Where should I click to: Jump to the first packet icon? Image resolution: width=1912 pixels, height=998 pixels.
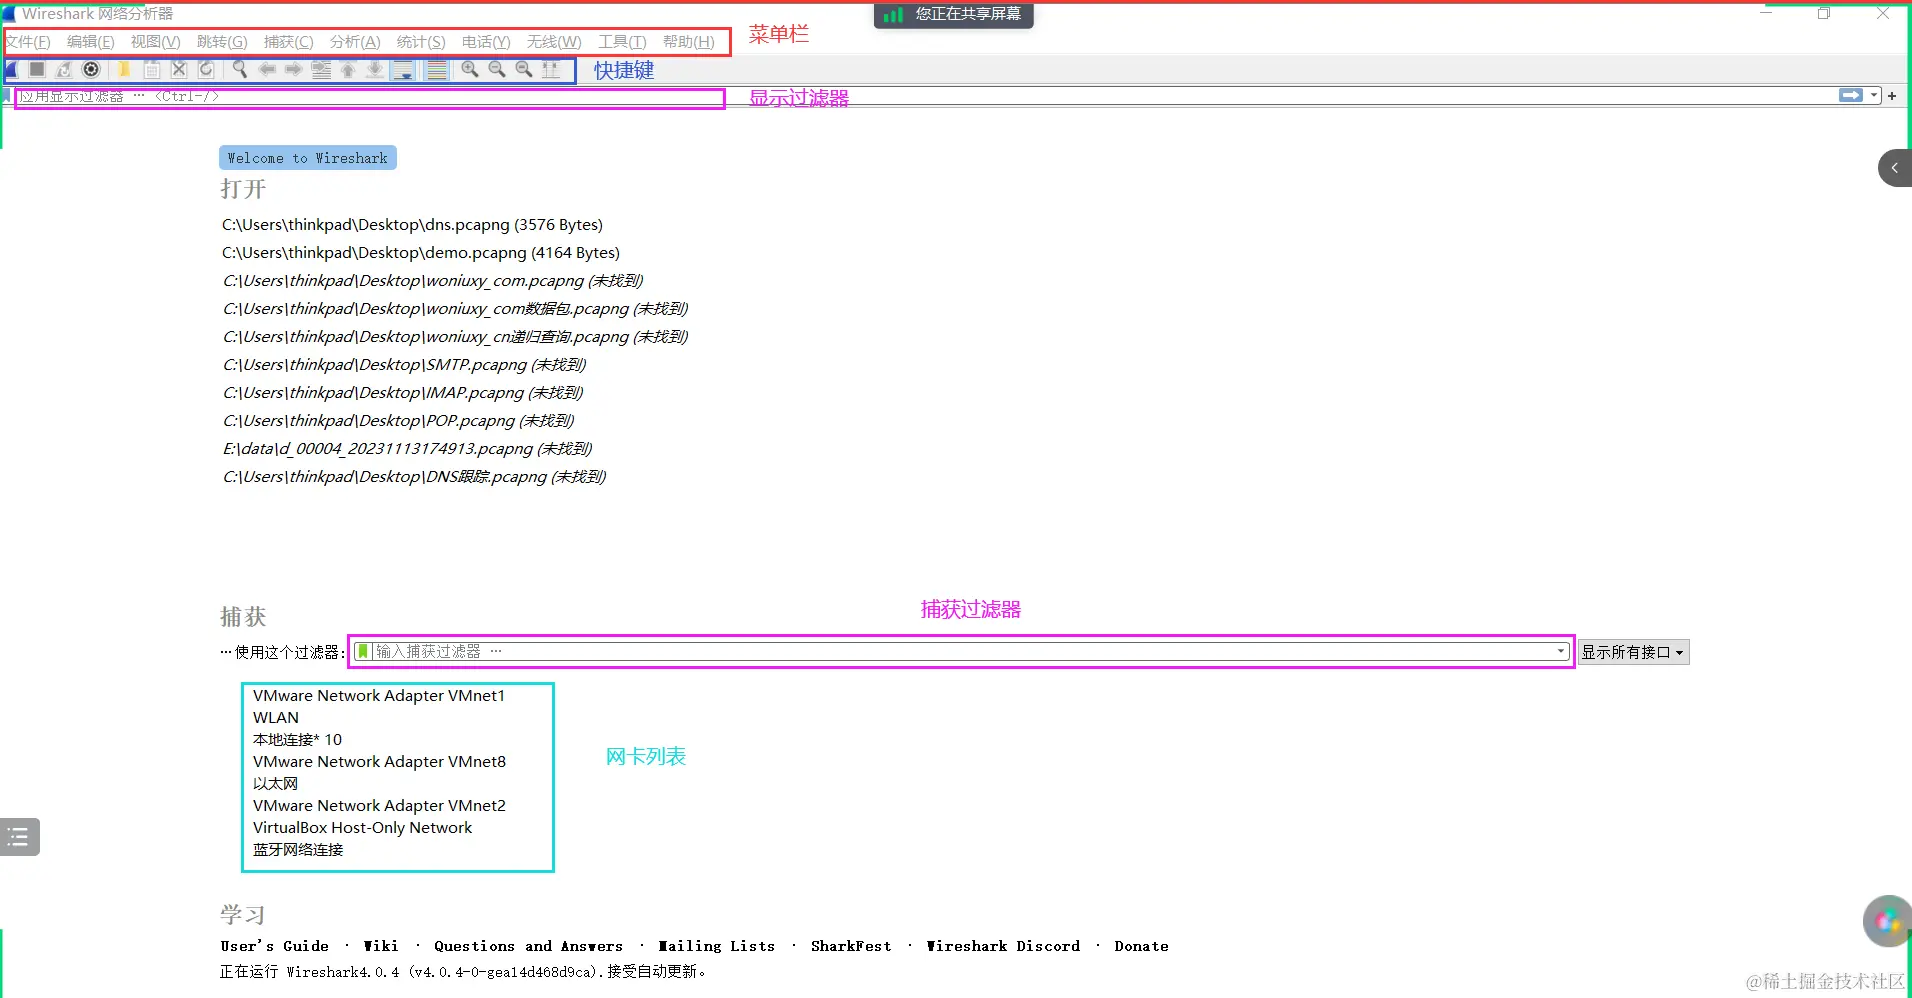(x=348, y=69)
